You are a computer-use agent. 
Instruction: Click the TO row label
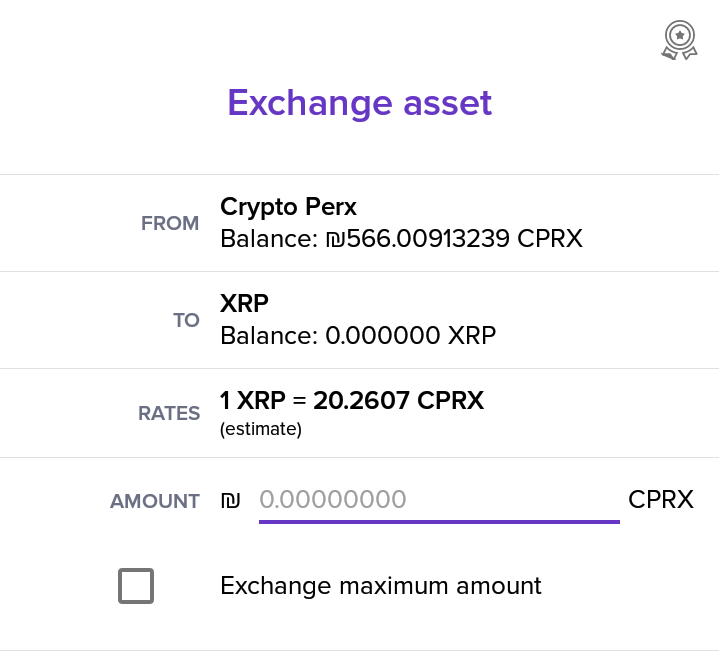186,320
